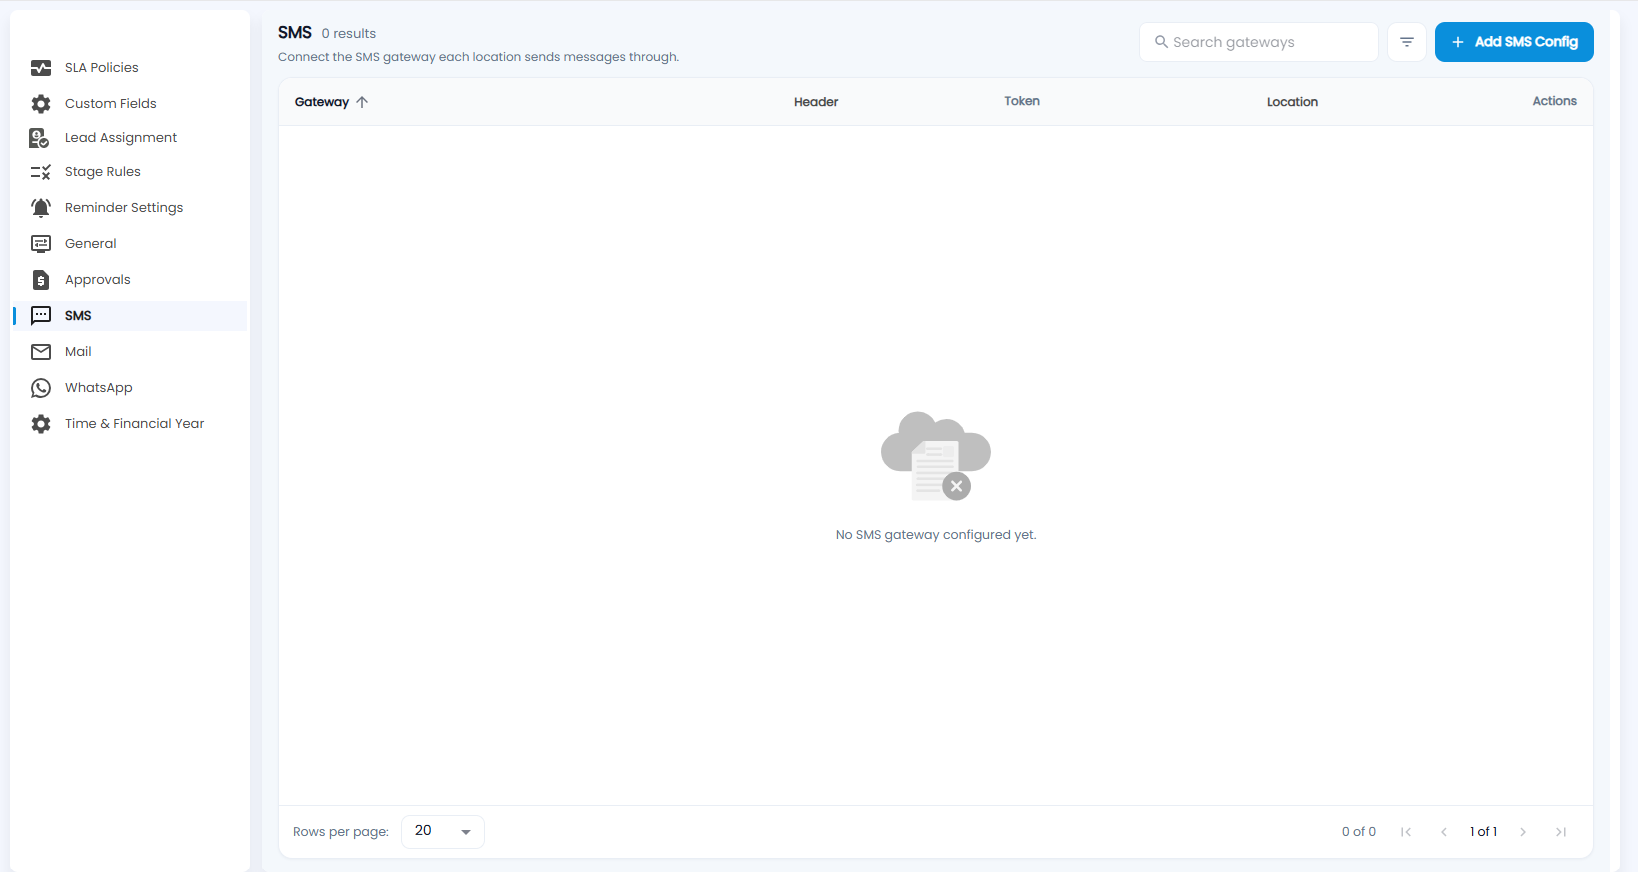Go to next page arrow
Image resolution: width=1638 pixels, height=872 pixels.
[x=1523, y=832]
